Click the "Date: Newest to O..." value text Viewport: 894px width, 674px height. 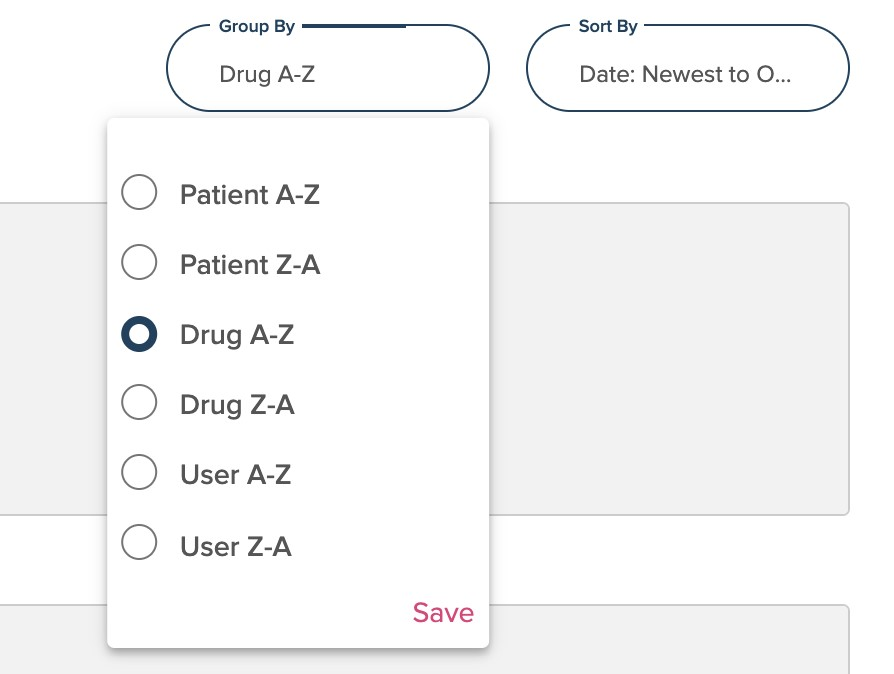pyautogui.click(x=685, y=74)
